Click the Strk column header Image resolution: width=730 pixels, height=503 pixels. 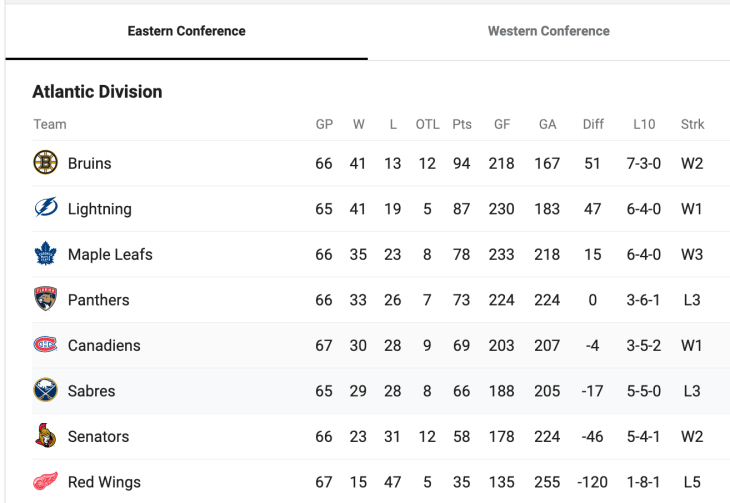[x=692, y=124]
